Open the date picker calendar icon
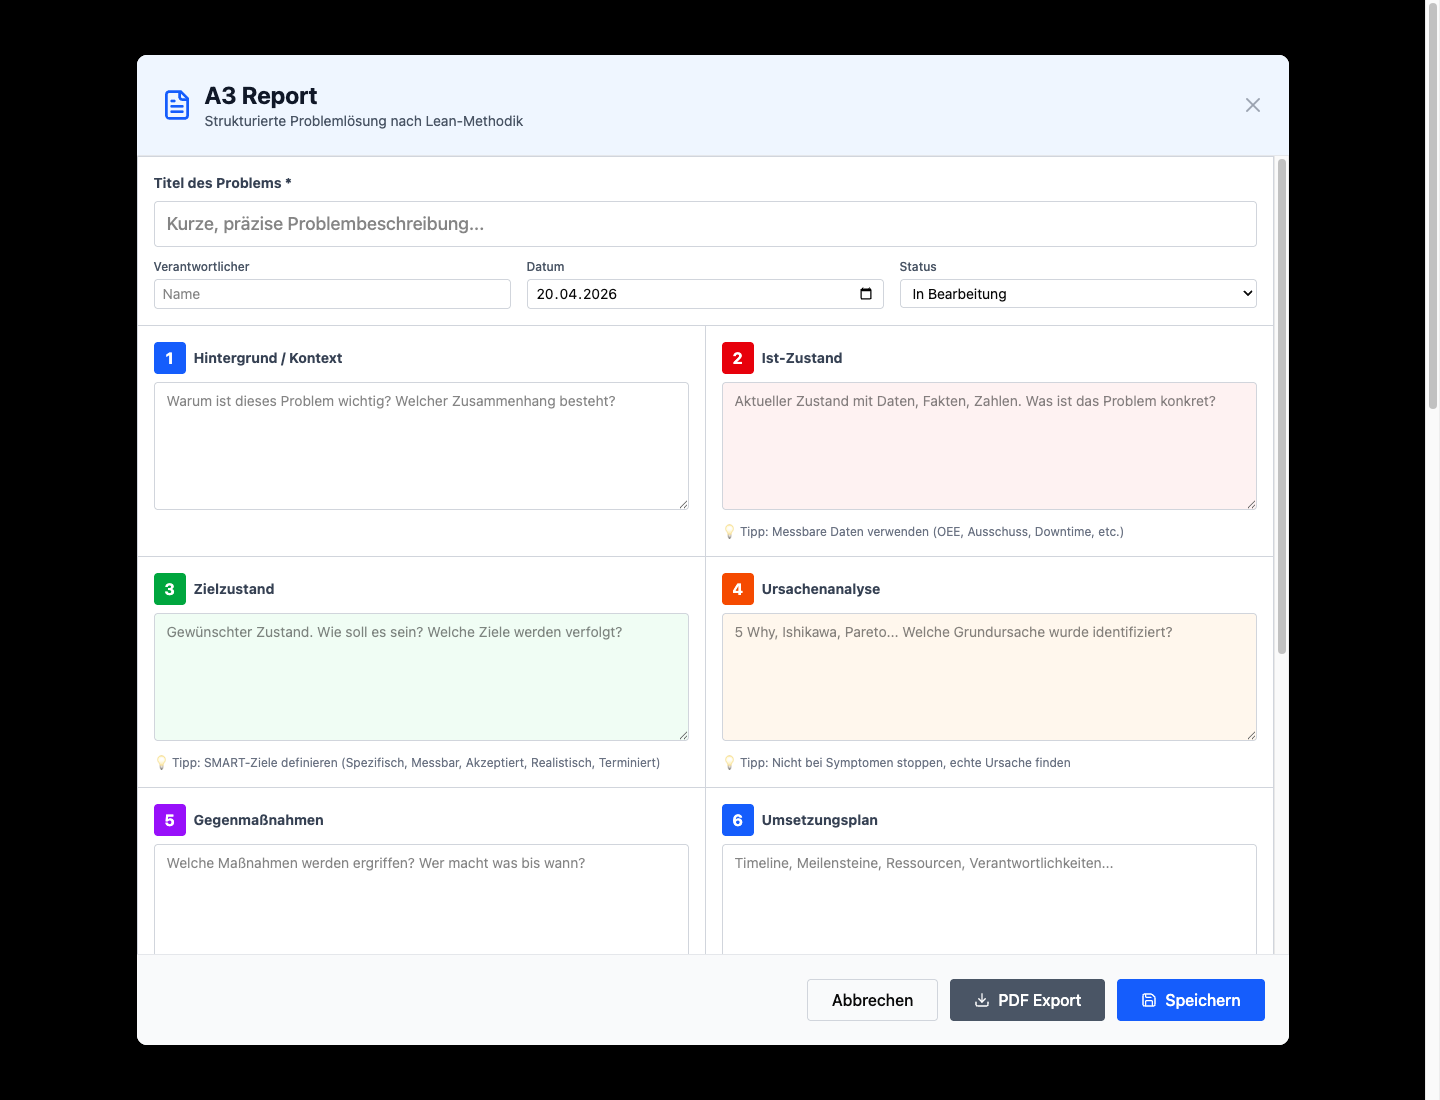The width and height of the screenshot is (1440, 1100). point(865,294)
